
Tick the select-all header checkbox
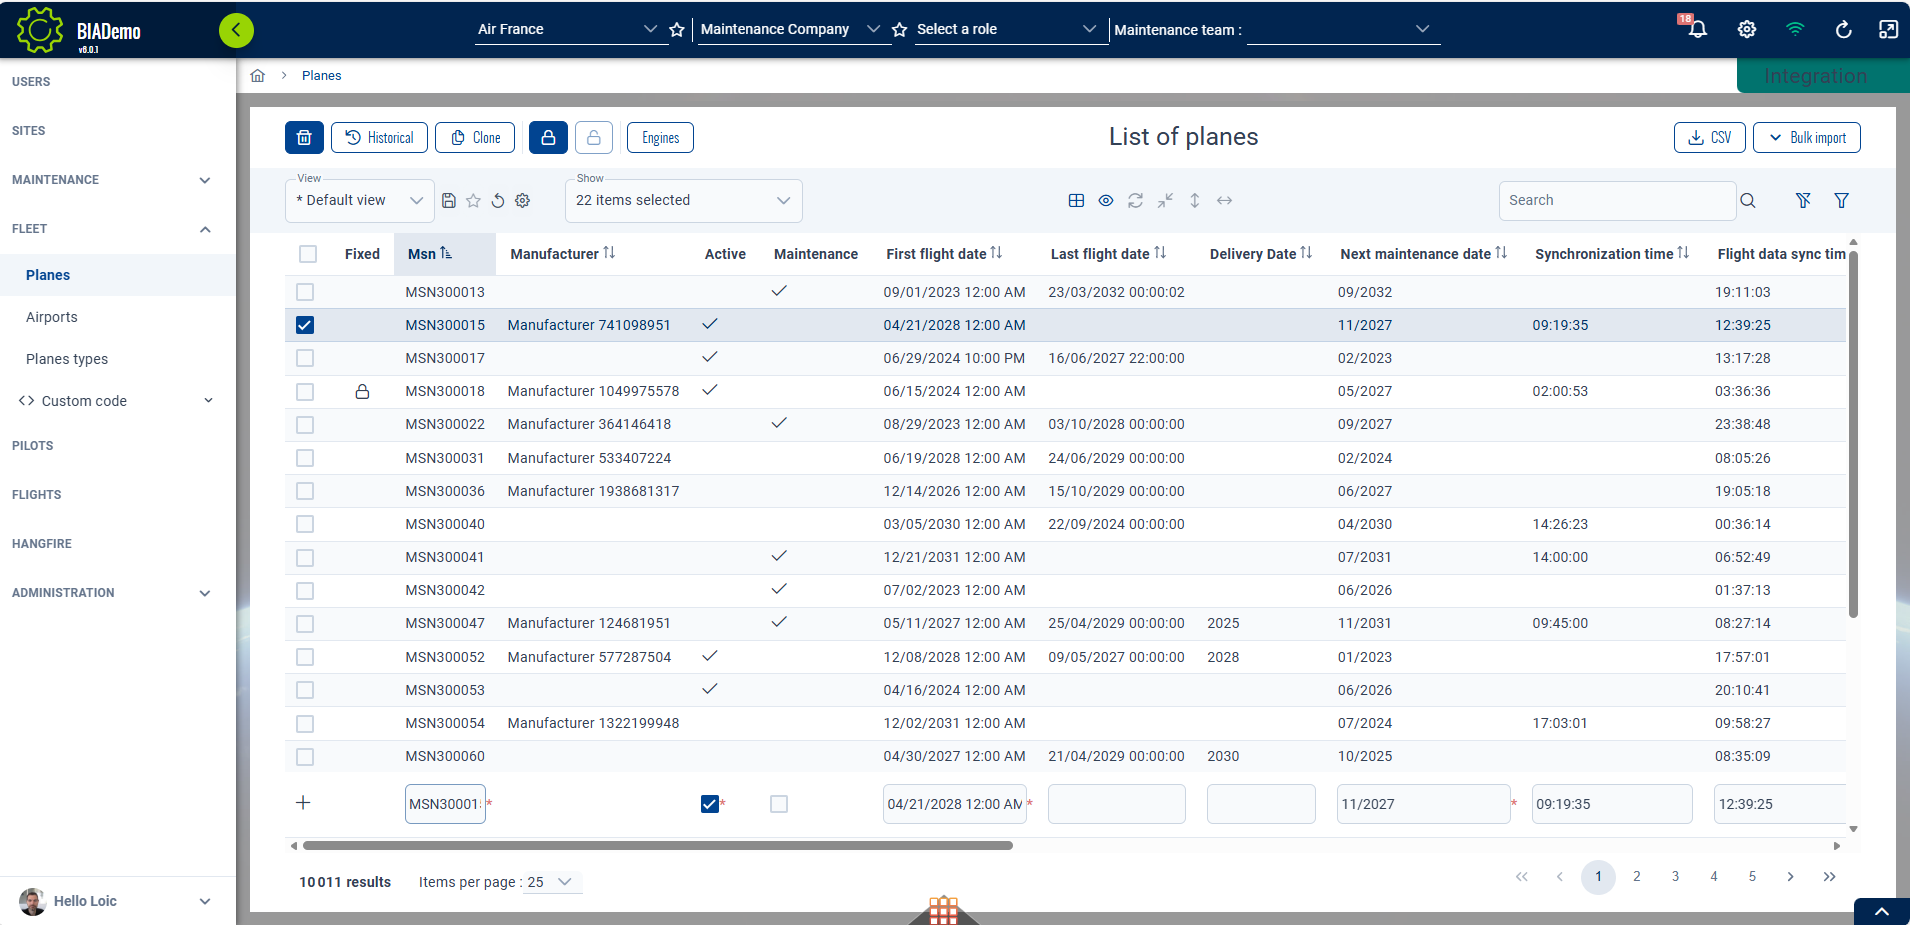[308, 254]
